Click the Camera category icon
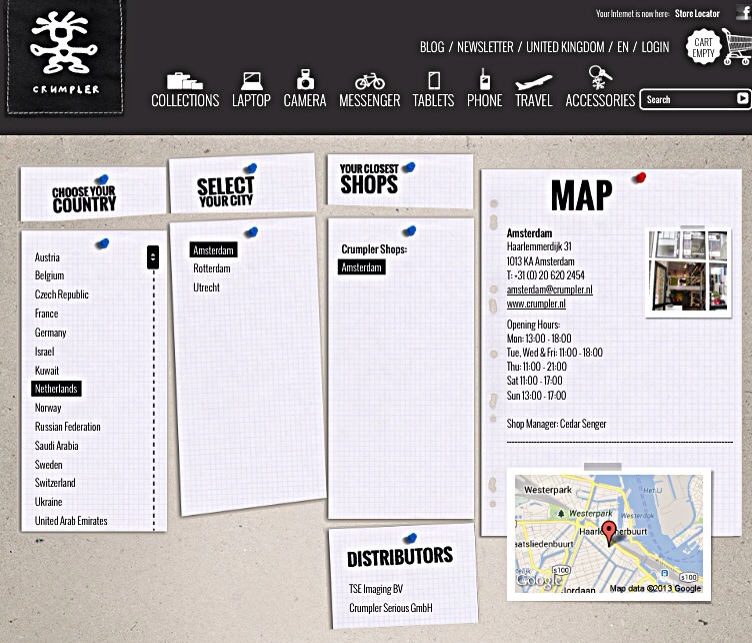The image size is (752, 643). pos(305,79)
